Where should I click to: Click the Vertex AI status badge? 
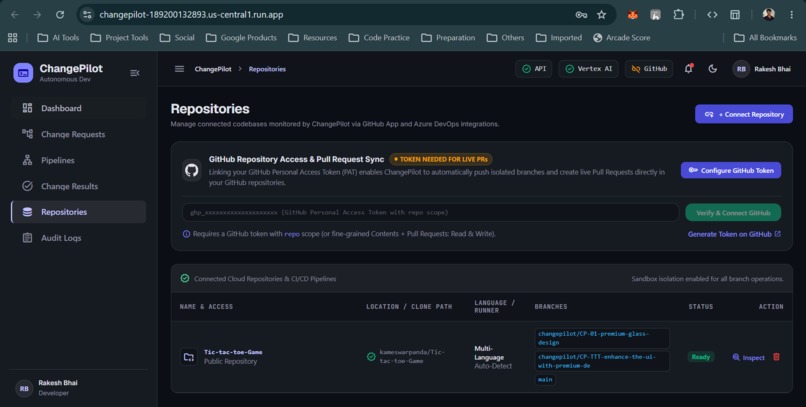click(588, 69)
